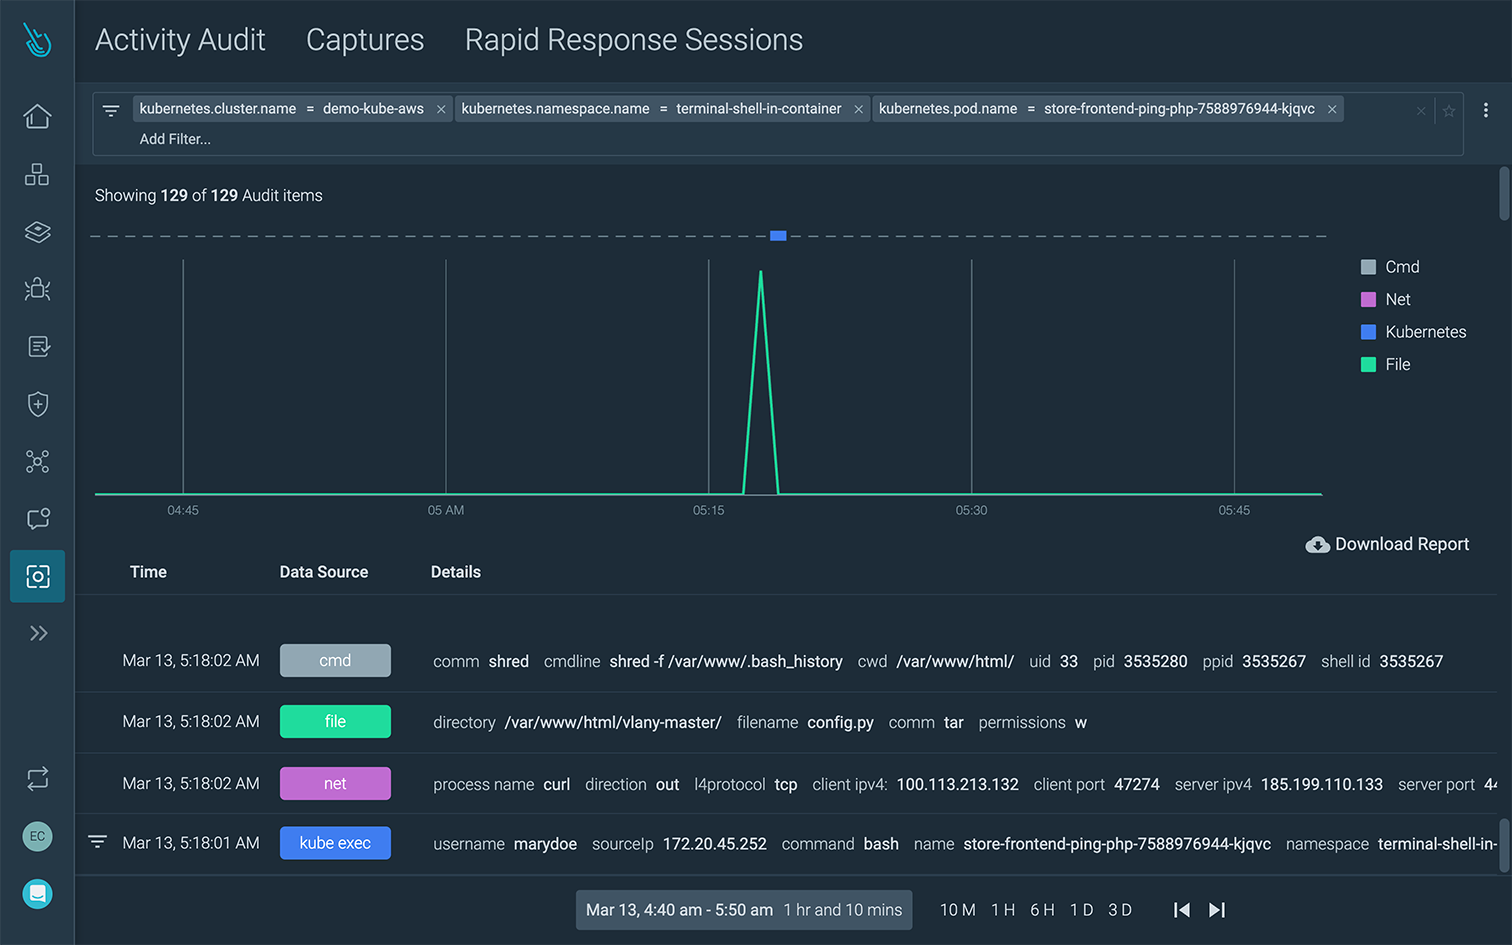Select the 3 D time window

[x=1120, y=910]
